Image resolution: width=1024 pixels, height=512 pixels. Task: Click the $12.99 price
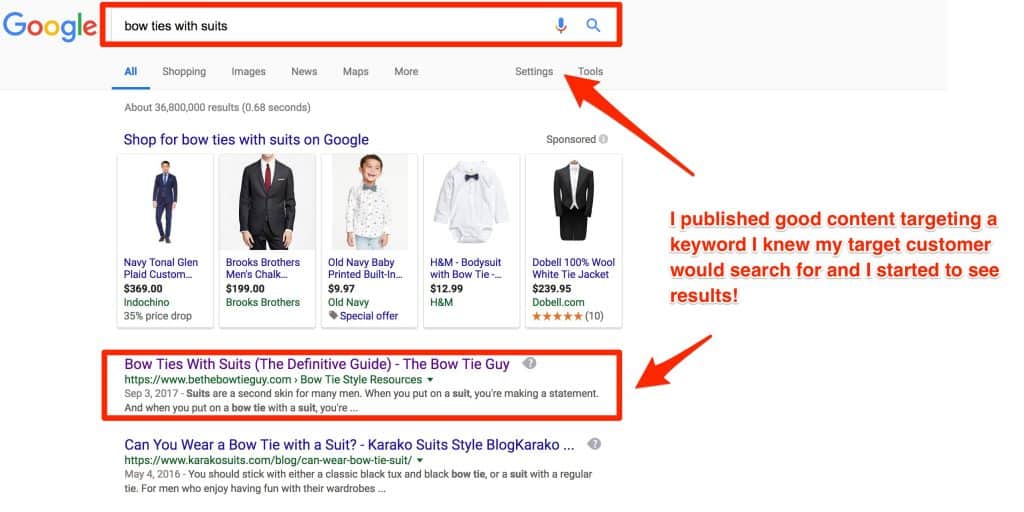coord(447,289)
